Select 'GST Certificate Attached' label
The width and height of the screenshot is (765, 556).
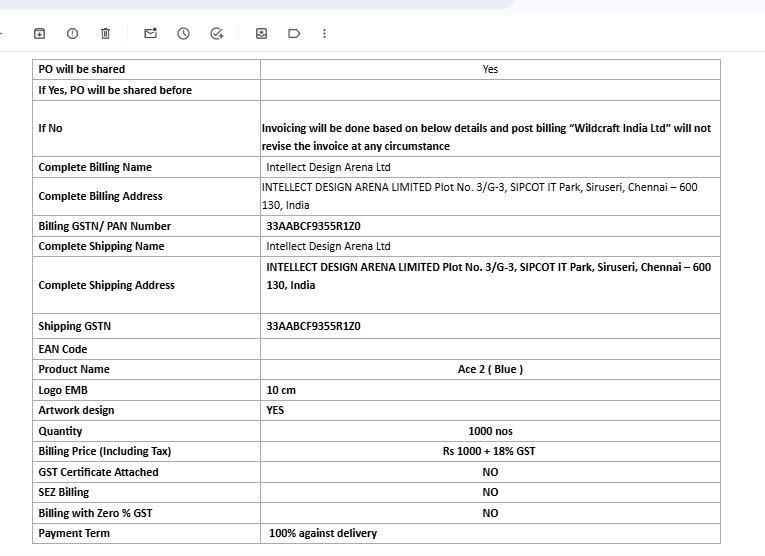[x=99, y=472]
